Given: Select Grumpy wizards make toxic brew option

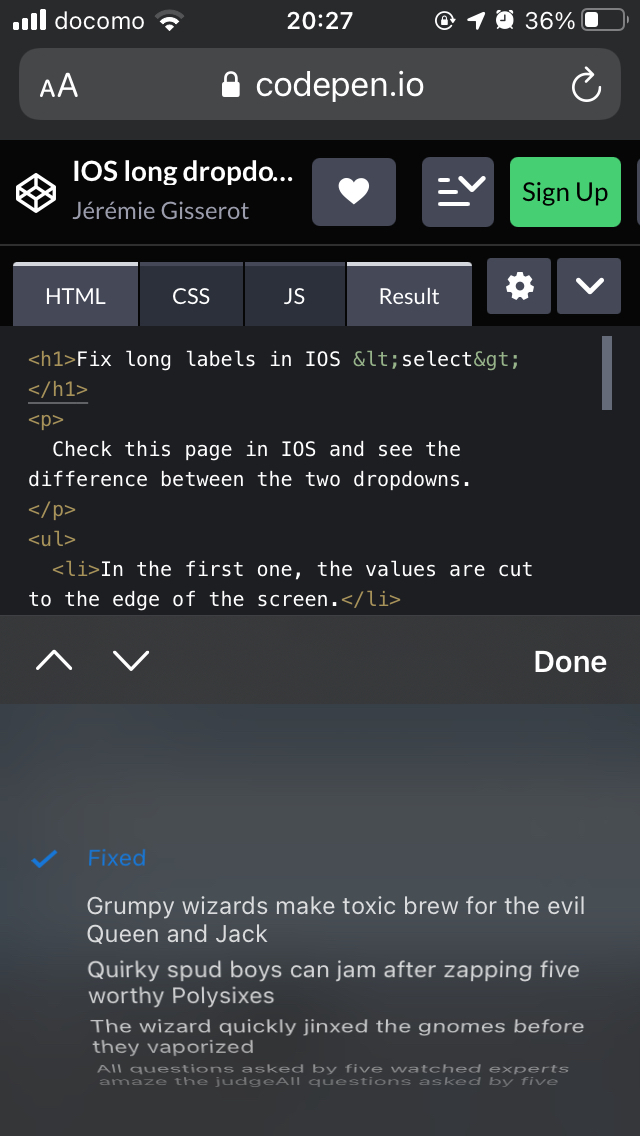Looking at the screenshot, I should coord(336,919).
